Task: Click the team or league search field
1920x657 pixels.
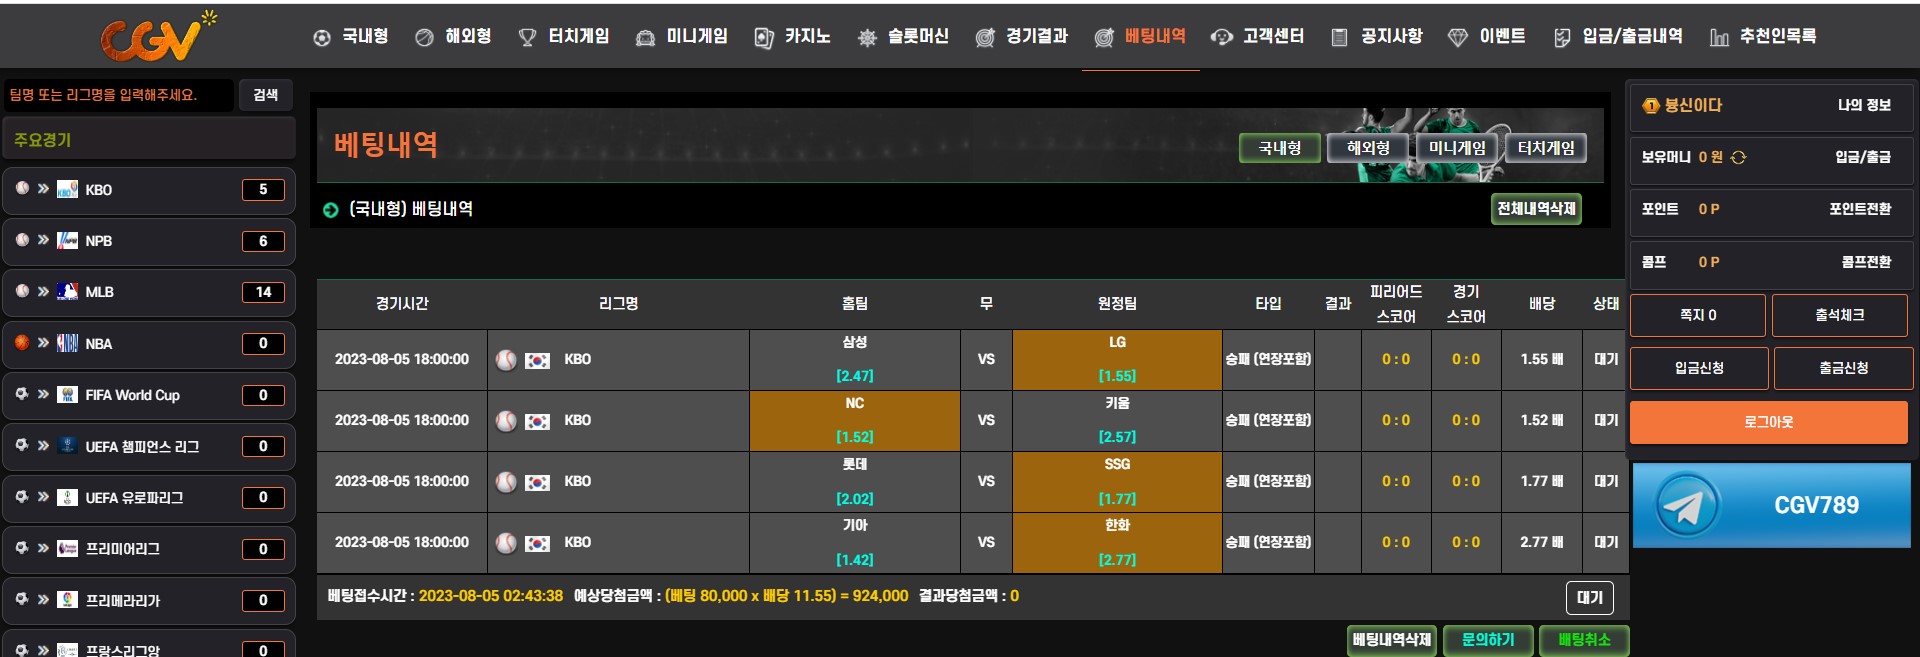Action: coord(118,95)
